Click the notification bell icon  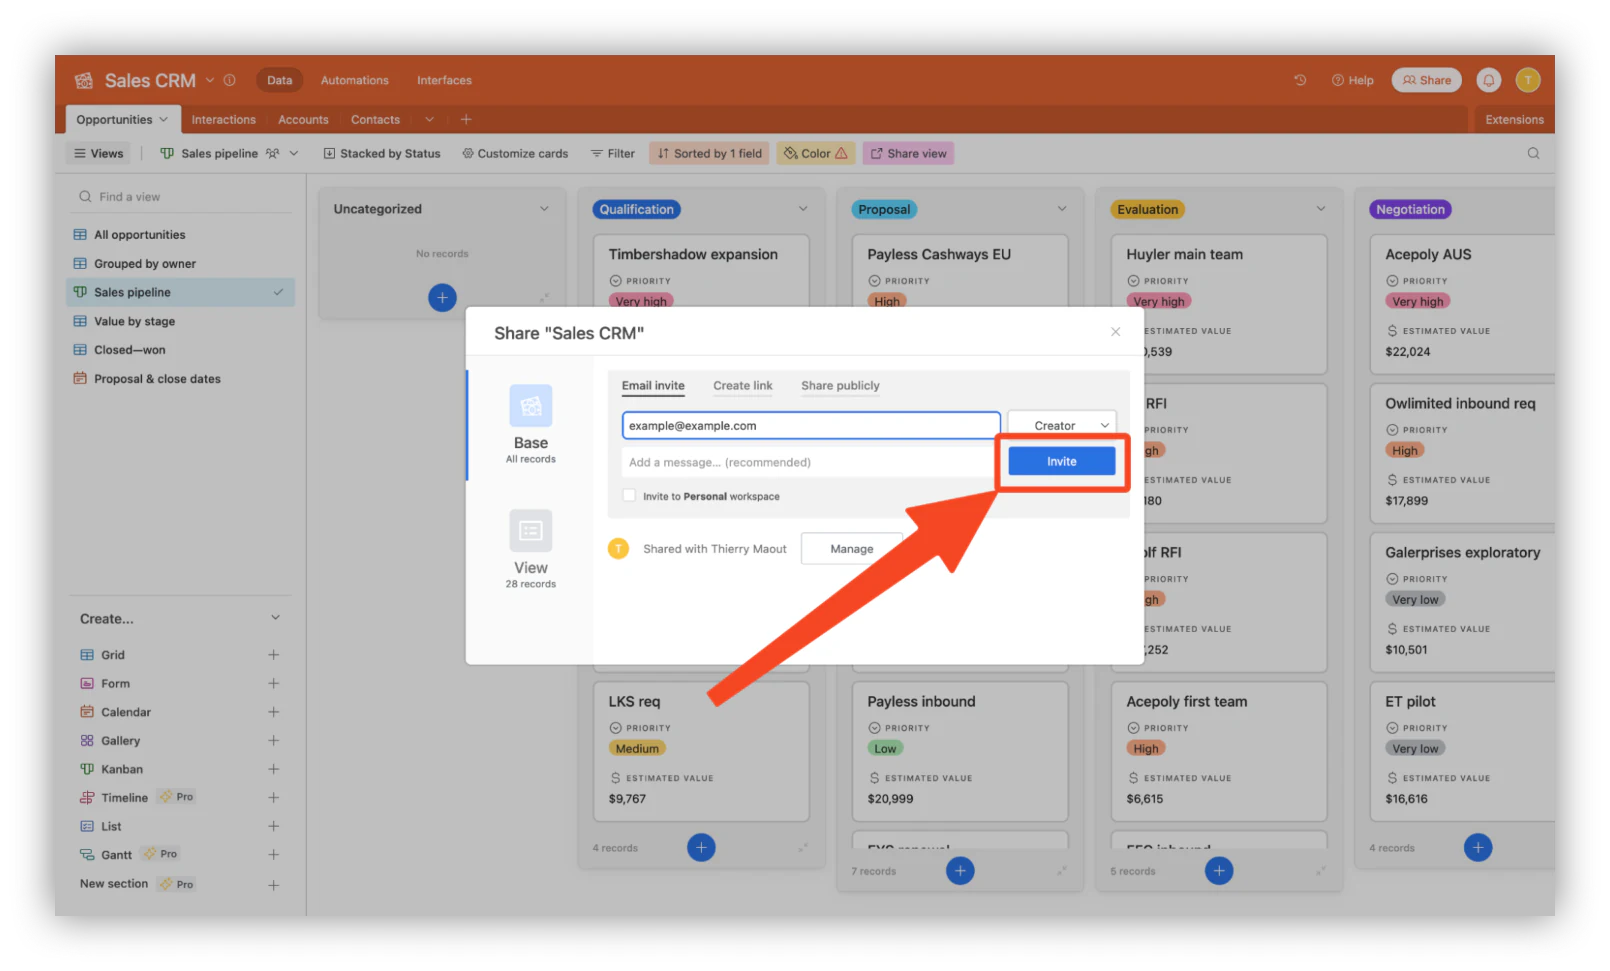click(x=1488, y=80)
